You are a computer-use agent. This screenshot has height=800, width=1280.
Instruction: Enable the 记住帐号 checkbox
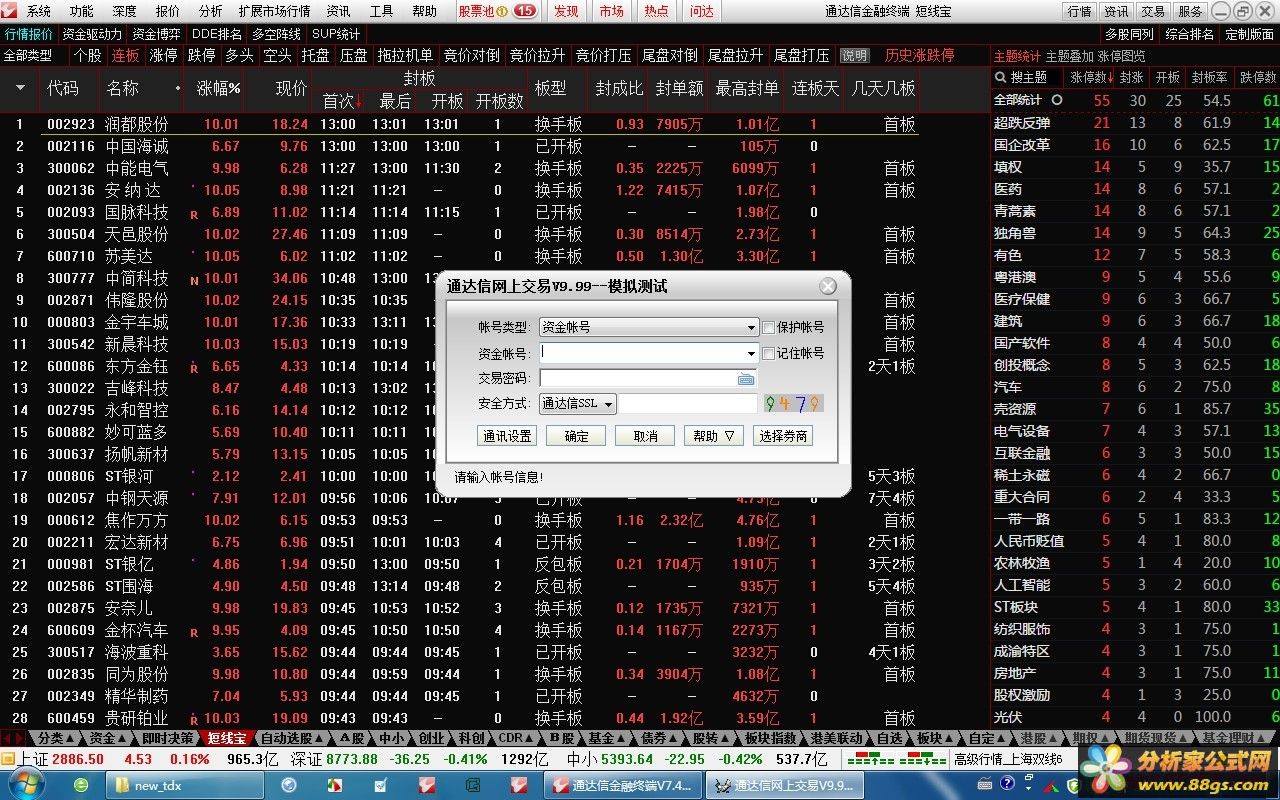click(768, 353)
